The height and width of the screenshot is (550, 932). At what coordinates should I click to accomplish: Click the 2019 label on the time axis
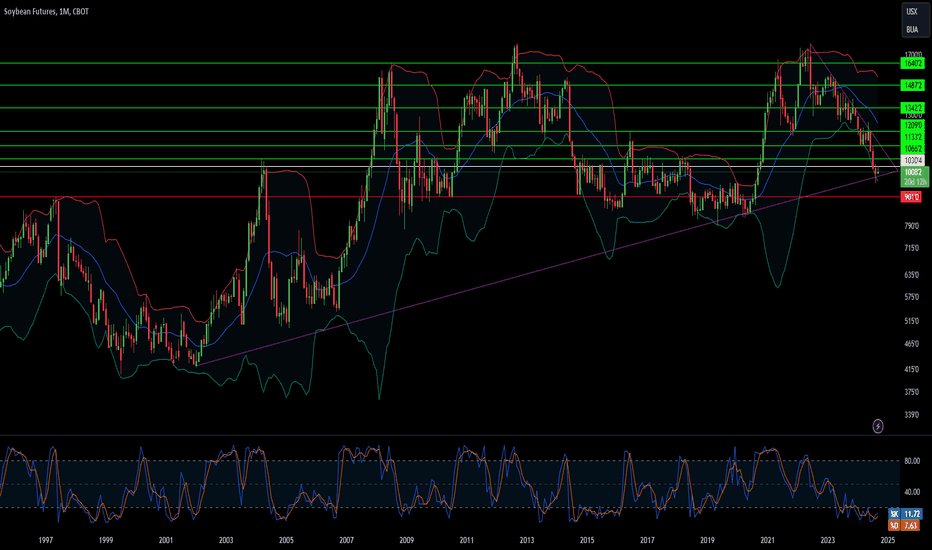707,540
